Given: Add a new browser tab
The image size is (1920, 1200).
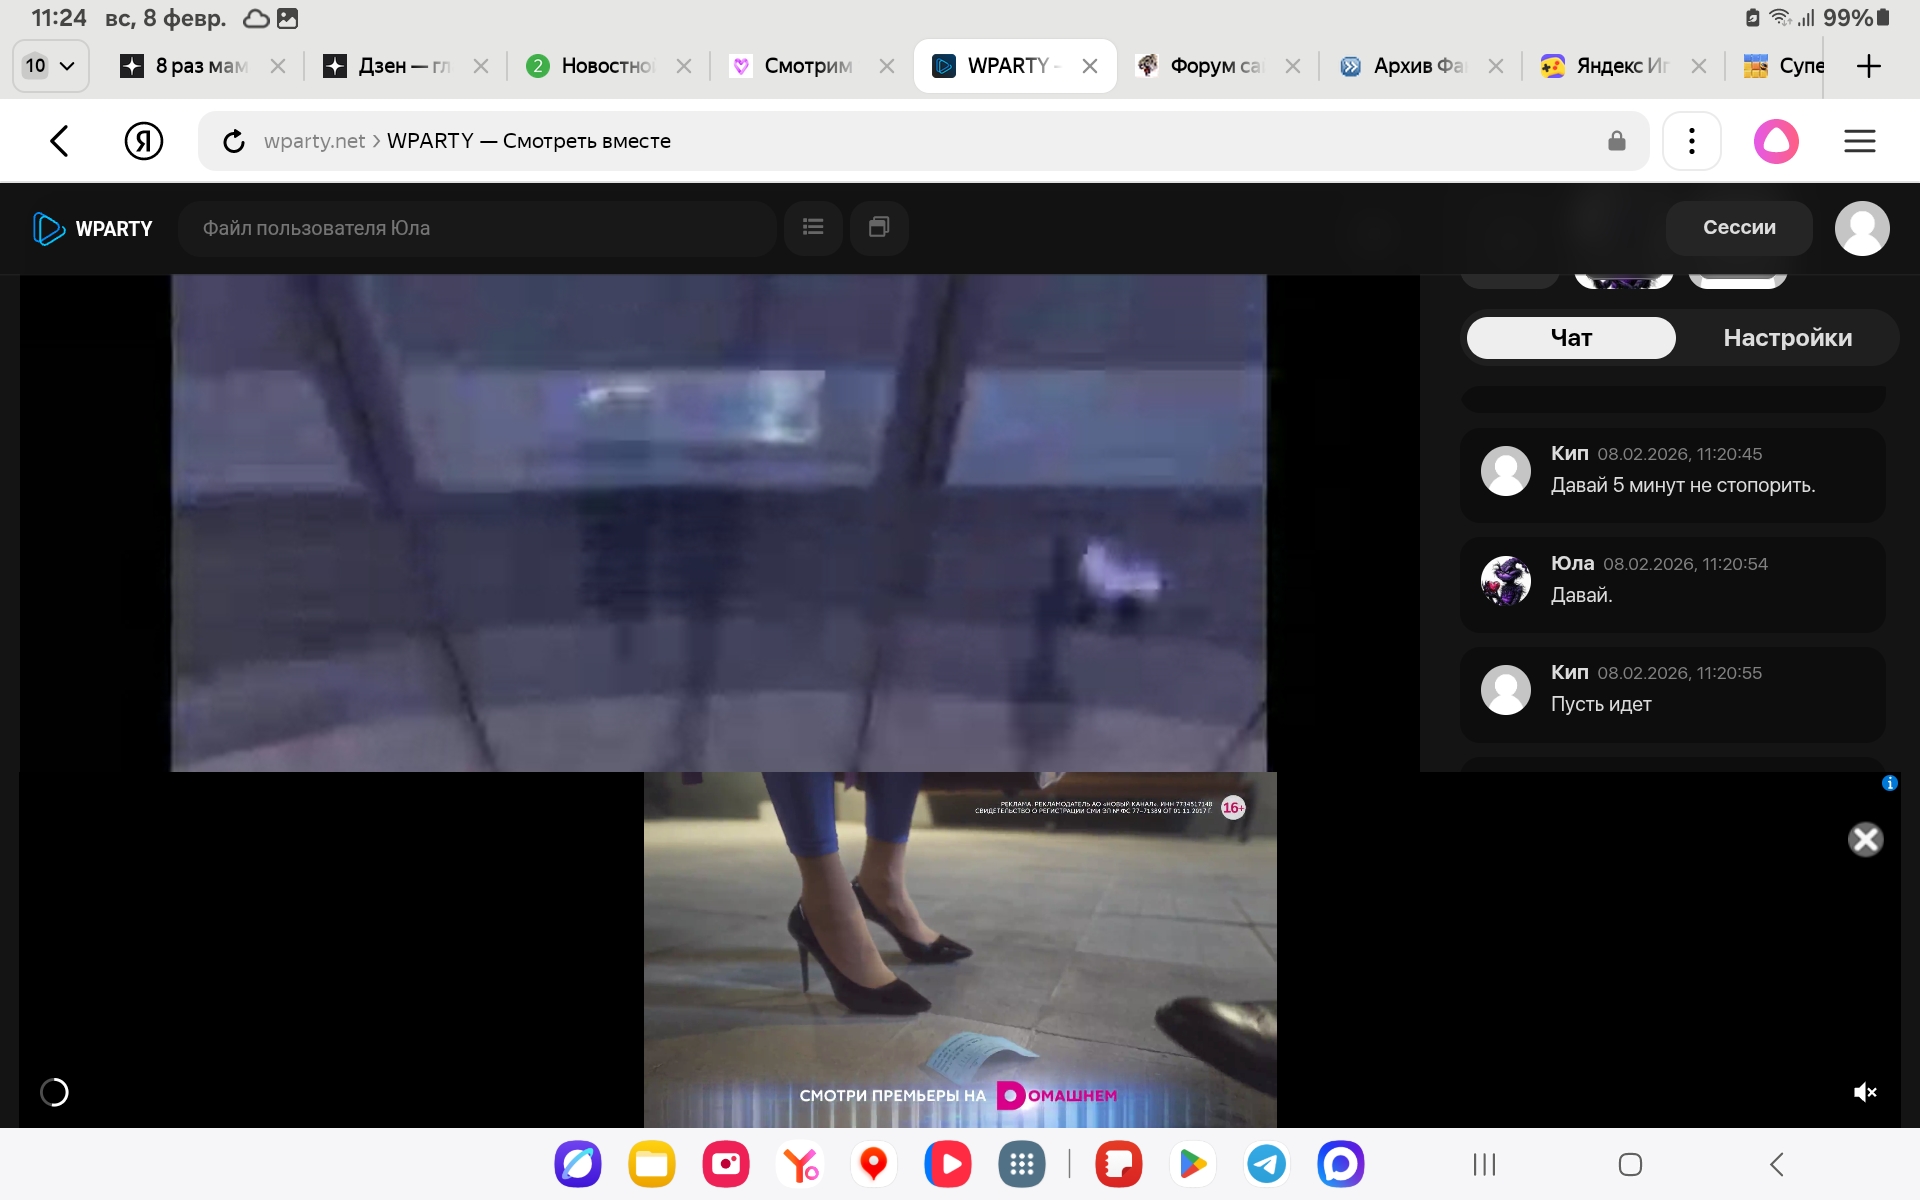Looking at the screenshot, I should pyautogui.click(x=1868, y=66).
